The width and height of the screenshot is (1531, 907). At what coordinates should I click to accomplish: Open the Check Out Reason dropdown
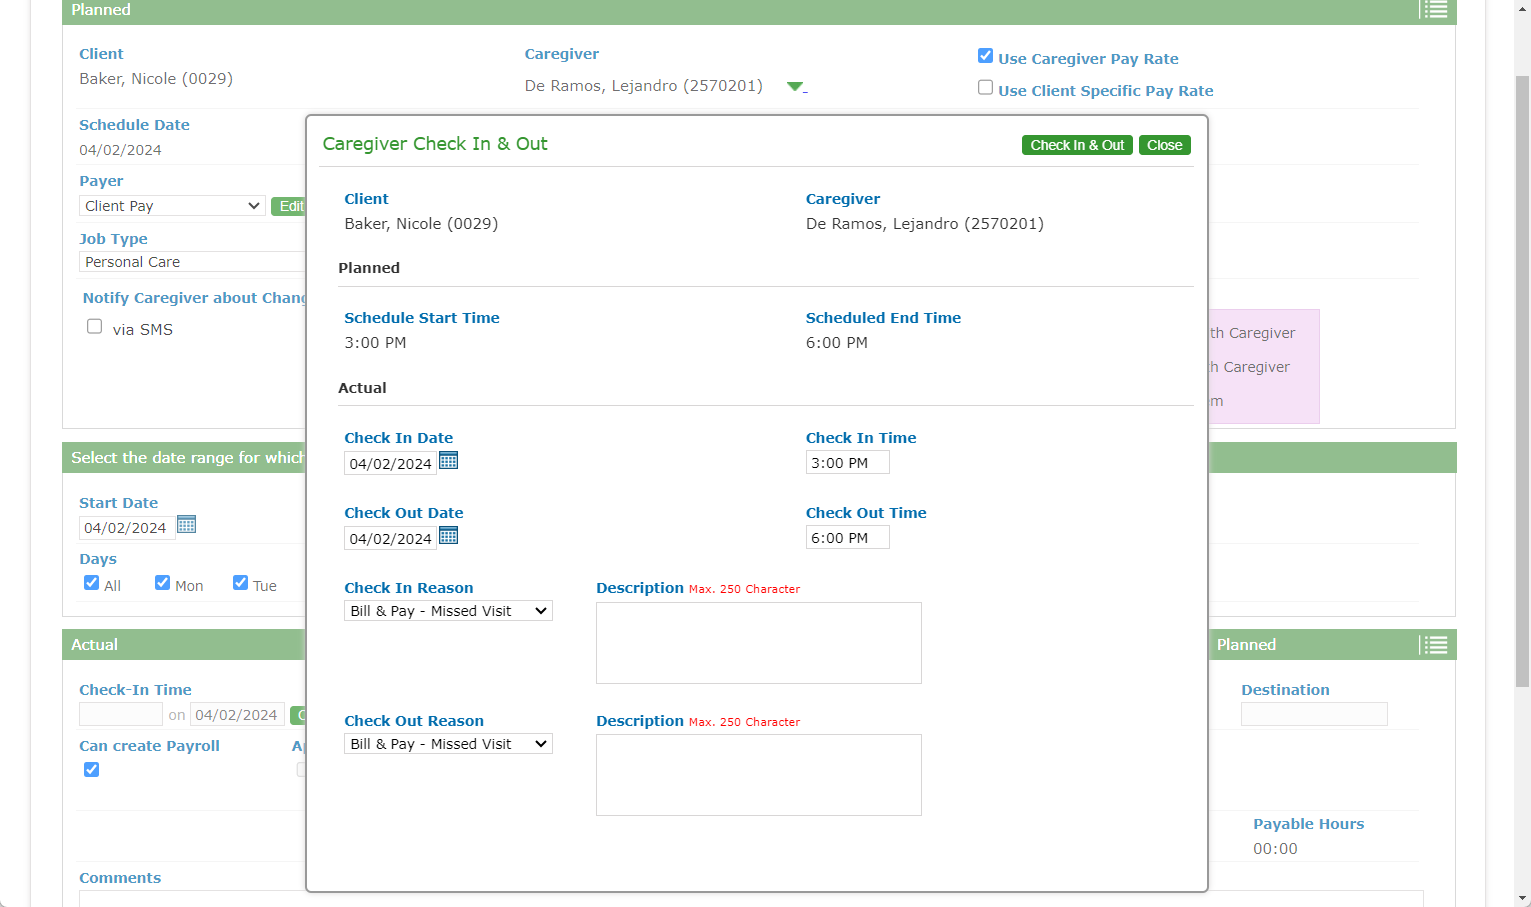[x=448, y=744]
